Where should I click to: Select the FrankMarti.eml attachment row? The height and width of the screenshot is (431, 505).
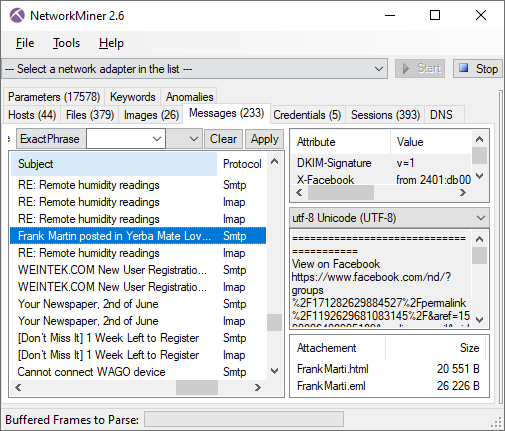(x=389, y=386)
